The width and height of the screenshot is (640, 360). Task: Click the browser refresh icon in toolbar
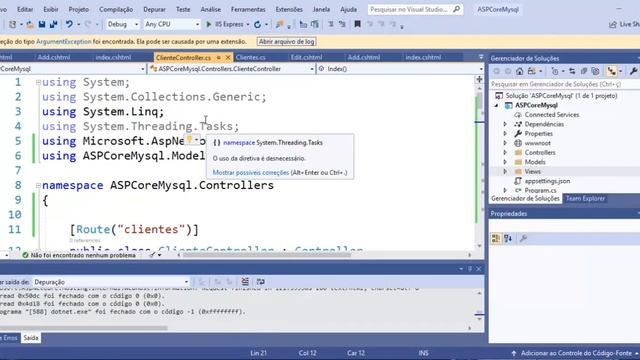click(257, 24)
